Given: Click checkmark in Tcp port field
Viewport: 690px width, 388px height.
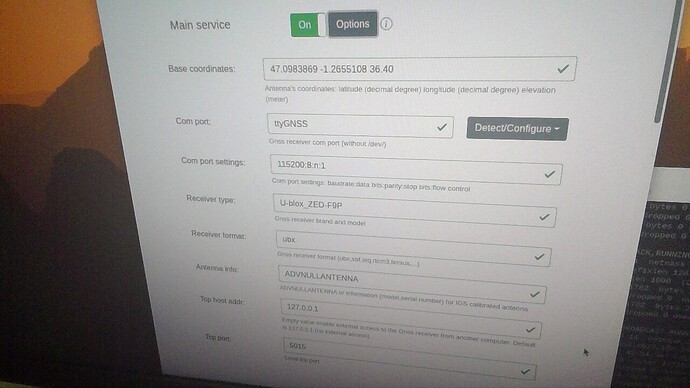Looking at the screenshot, I should (x=525, y=371).
